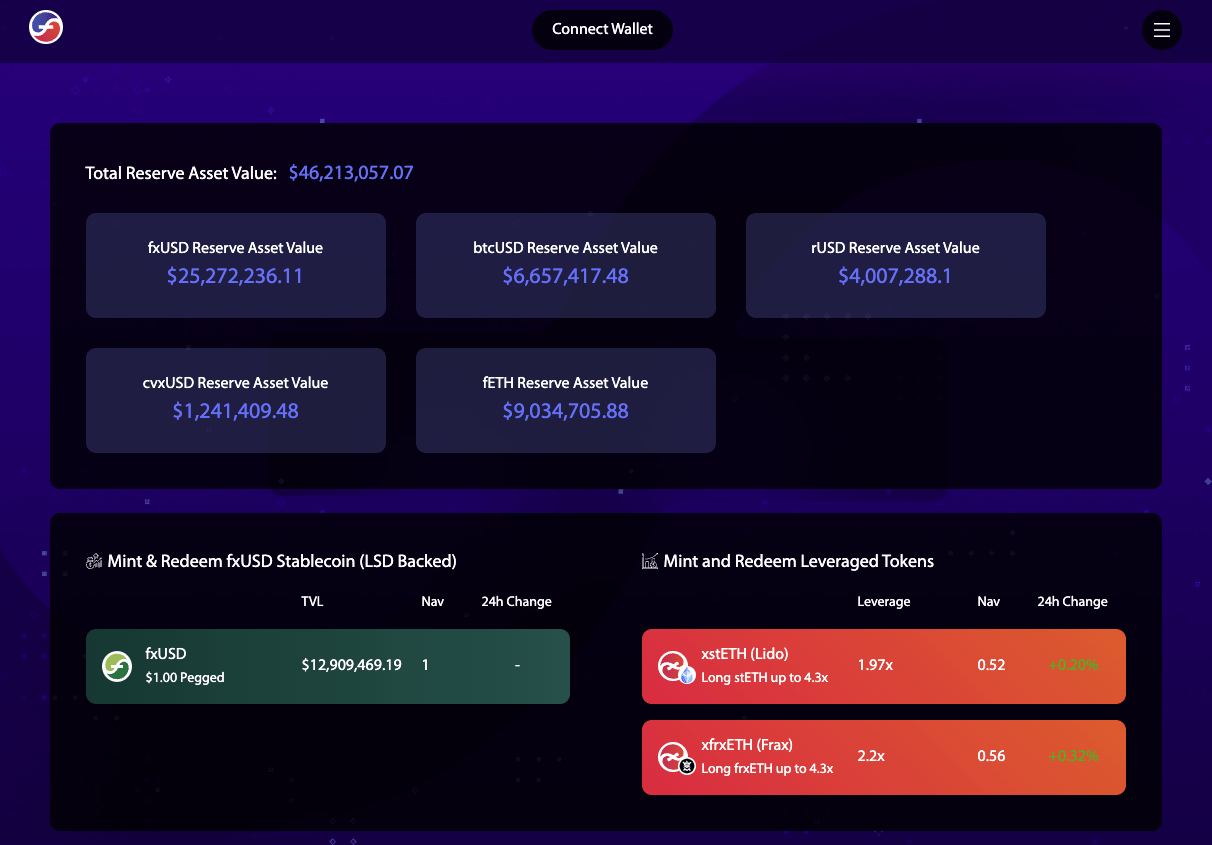
Task: Select the fxUSD Reserve Asset Value card
Action: click(x=236, y=265)
